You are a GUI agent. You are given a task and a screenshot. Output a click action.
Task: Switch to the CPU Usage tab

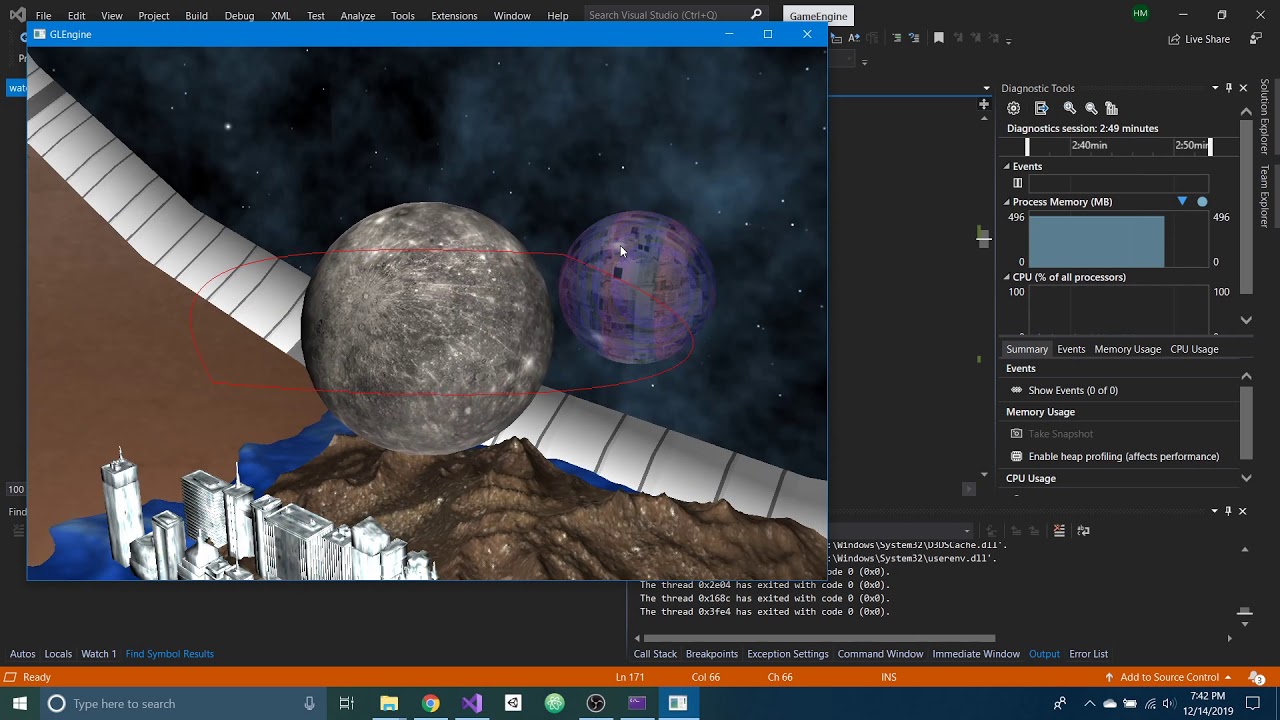click(x=1194, y=349)
